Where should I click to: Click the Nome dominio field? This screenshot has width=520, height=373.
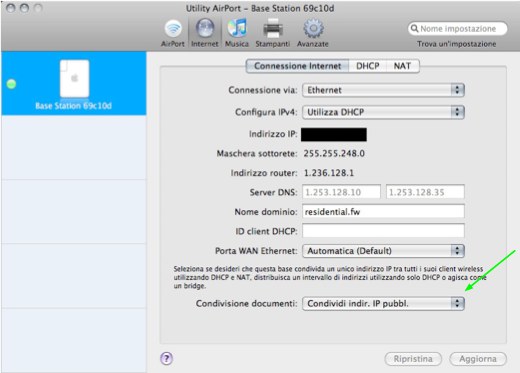pos(383,211)
